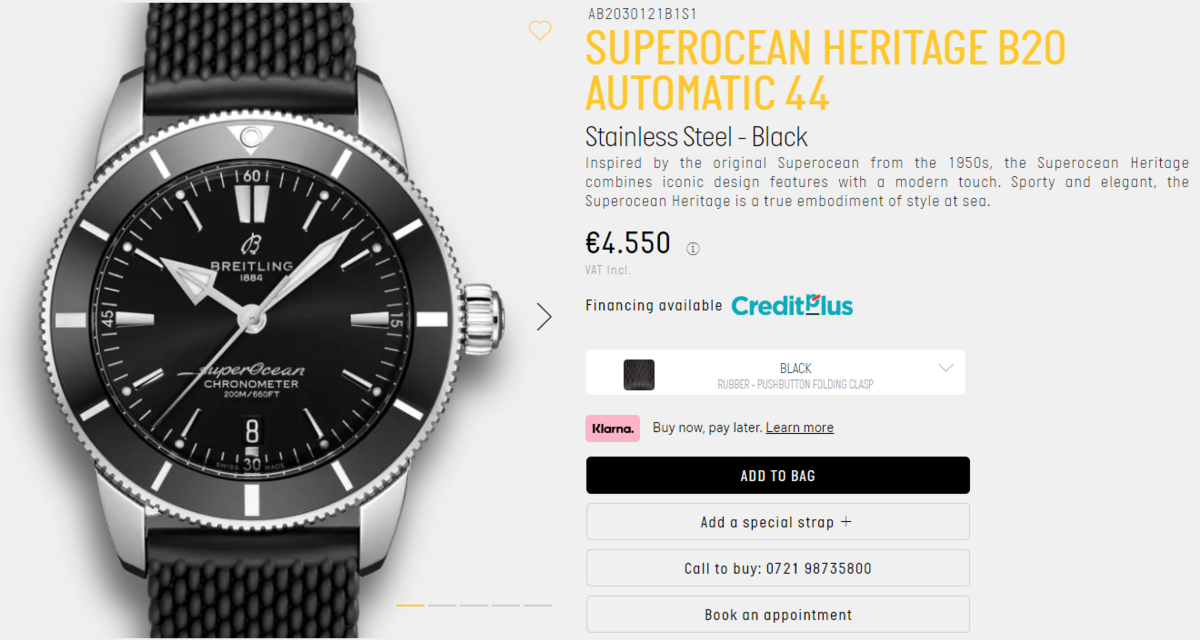
Task: Click the pink Klarna badge
Action: (x=612, y=428)
